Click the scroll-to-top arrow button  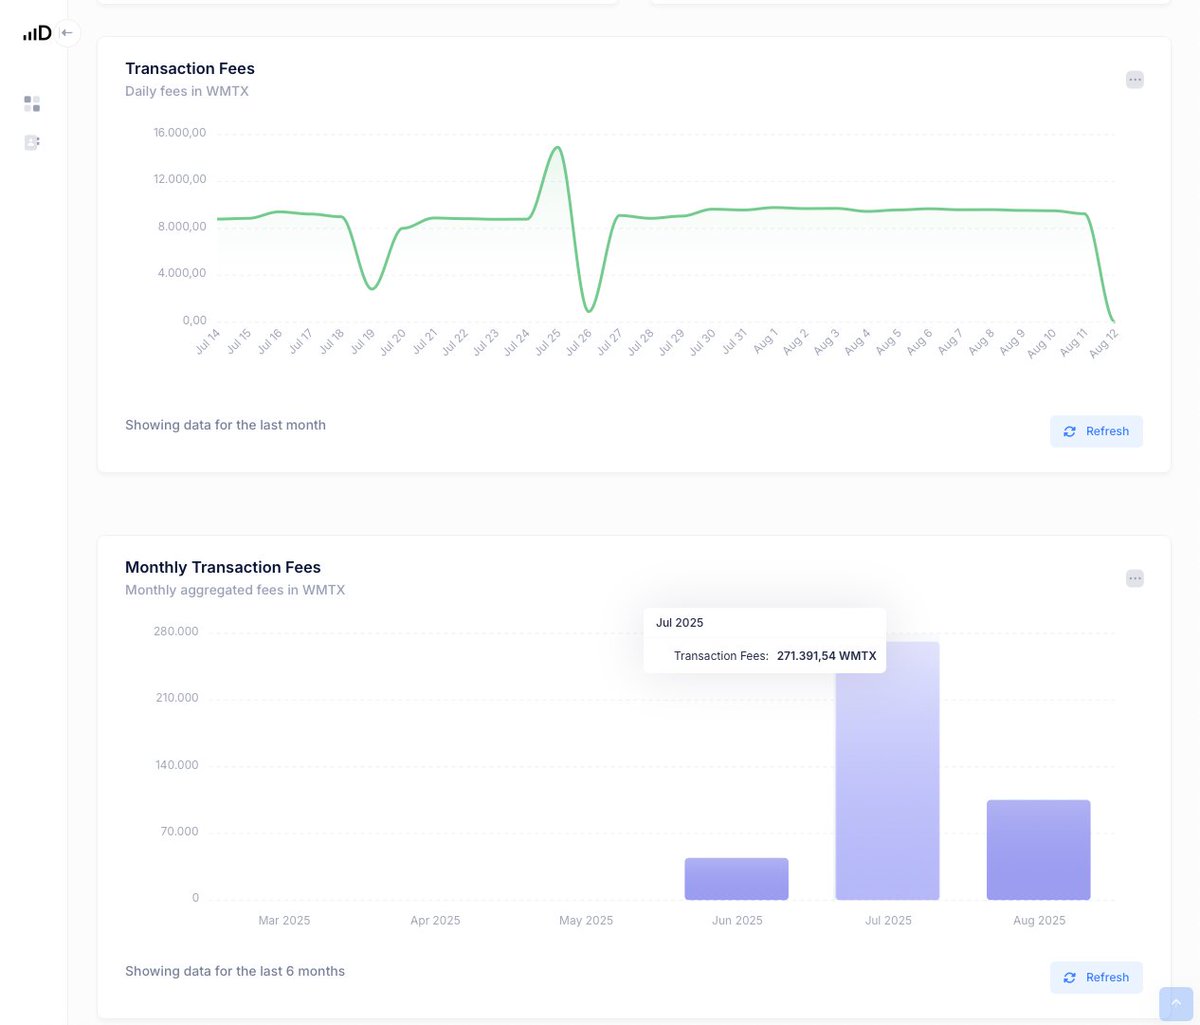1176,1003
